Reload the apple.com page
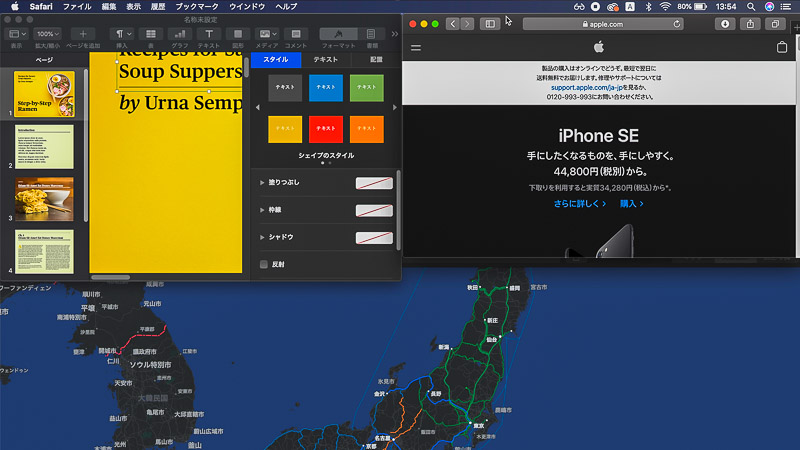The width and height of the screenshot is (800, 450). (677, 24)
